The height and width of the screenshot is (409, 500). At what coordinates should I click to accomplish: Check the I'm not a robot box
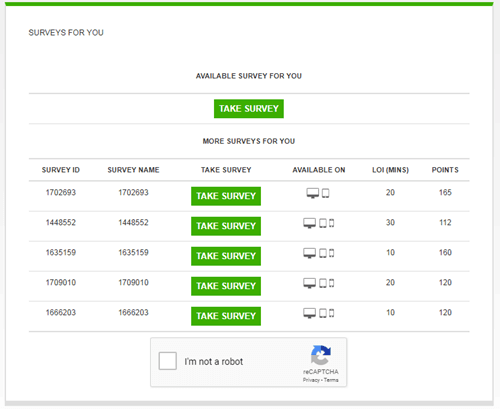(168, 361)
